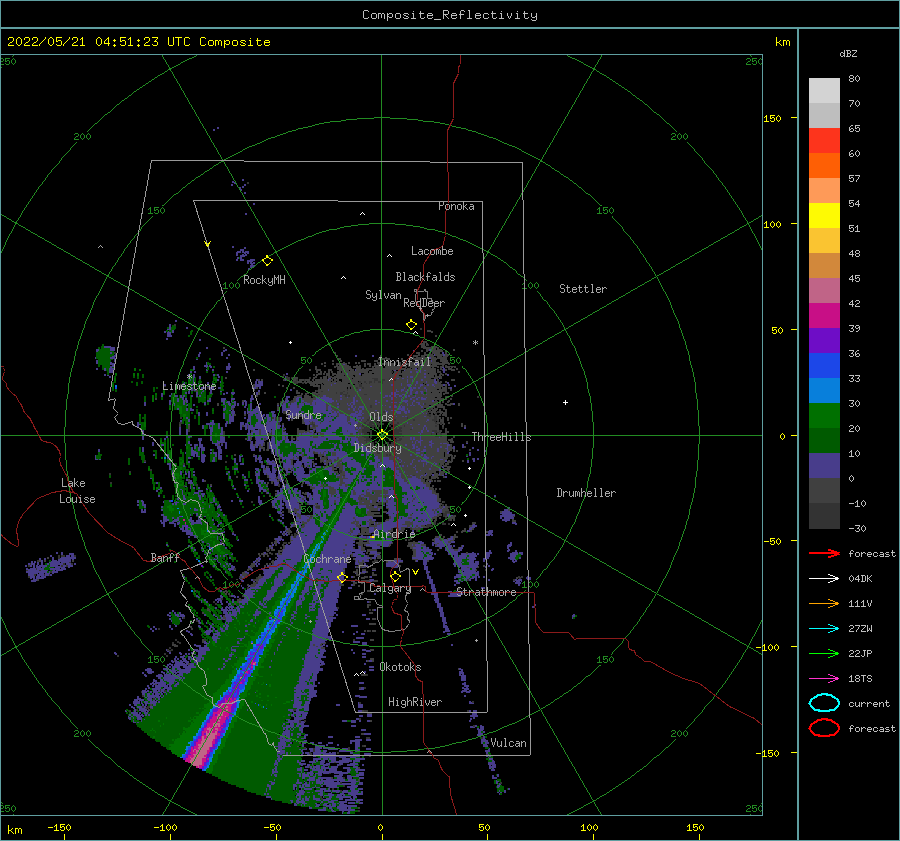
Task: Click the magenta 18TS arrow icon
Action: pyautogui.click(x=824, y=679)
